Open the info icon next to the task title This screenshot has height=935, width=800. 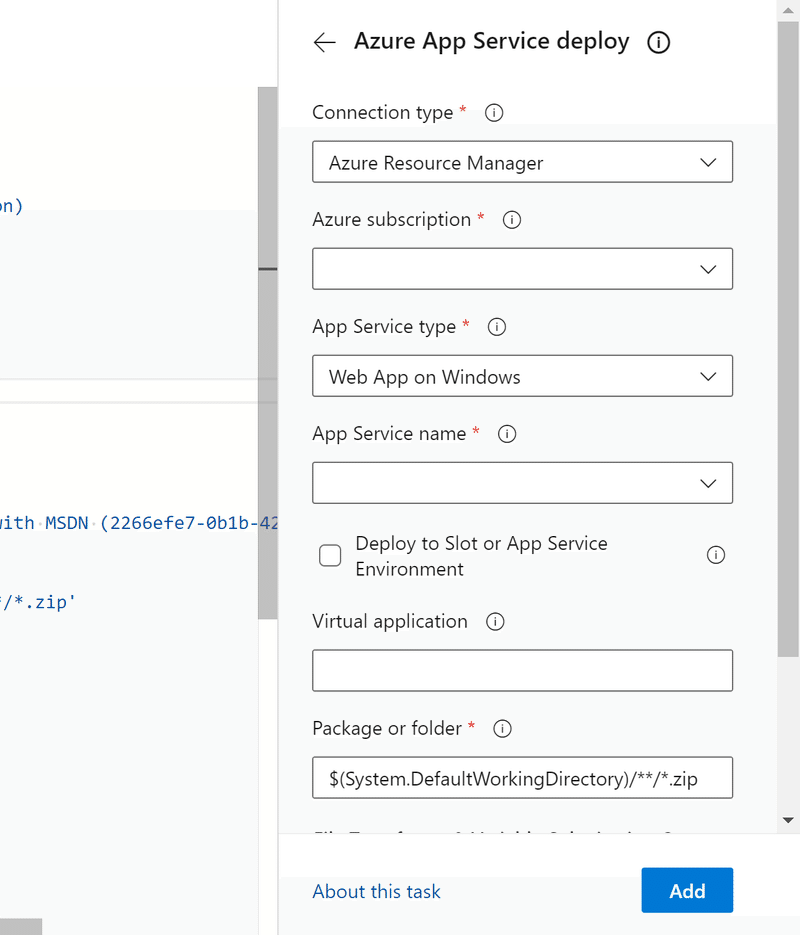[x=658, y=42]
